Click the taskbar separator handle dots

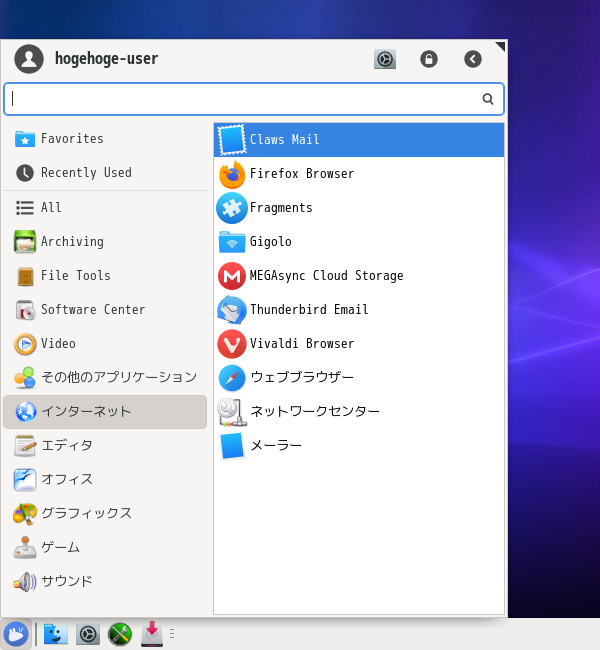pyautogui.click(x=172, y=634)
